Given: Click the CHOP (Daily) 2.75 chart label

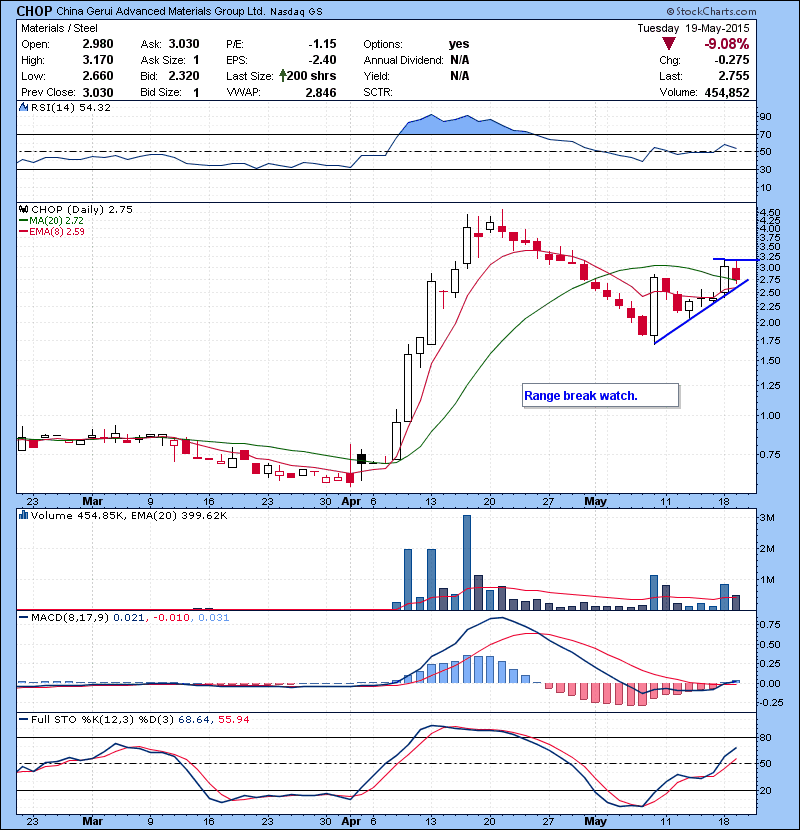Looking at the screenshot, I should click(x=82, y=209).
